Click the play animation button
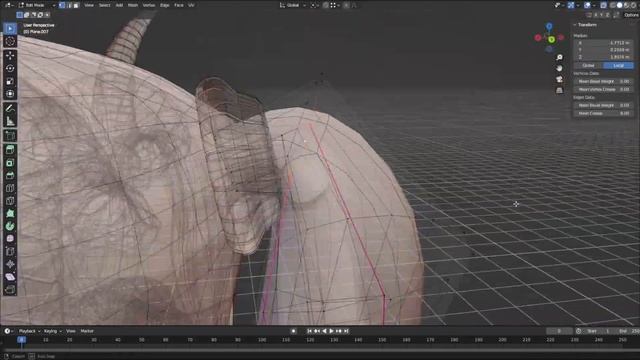 click(x=331, y=331)
